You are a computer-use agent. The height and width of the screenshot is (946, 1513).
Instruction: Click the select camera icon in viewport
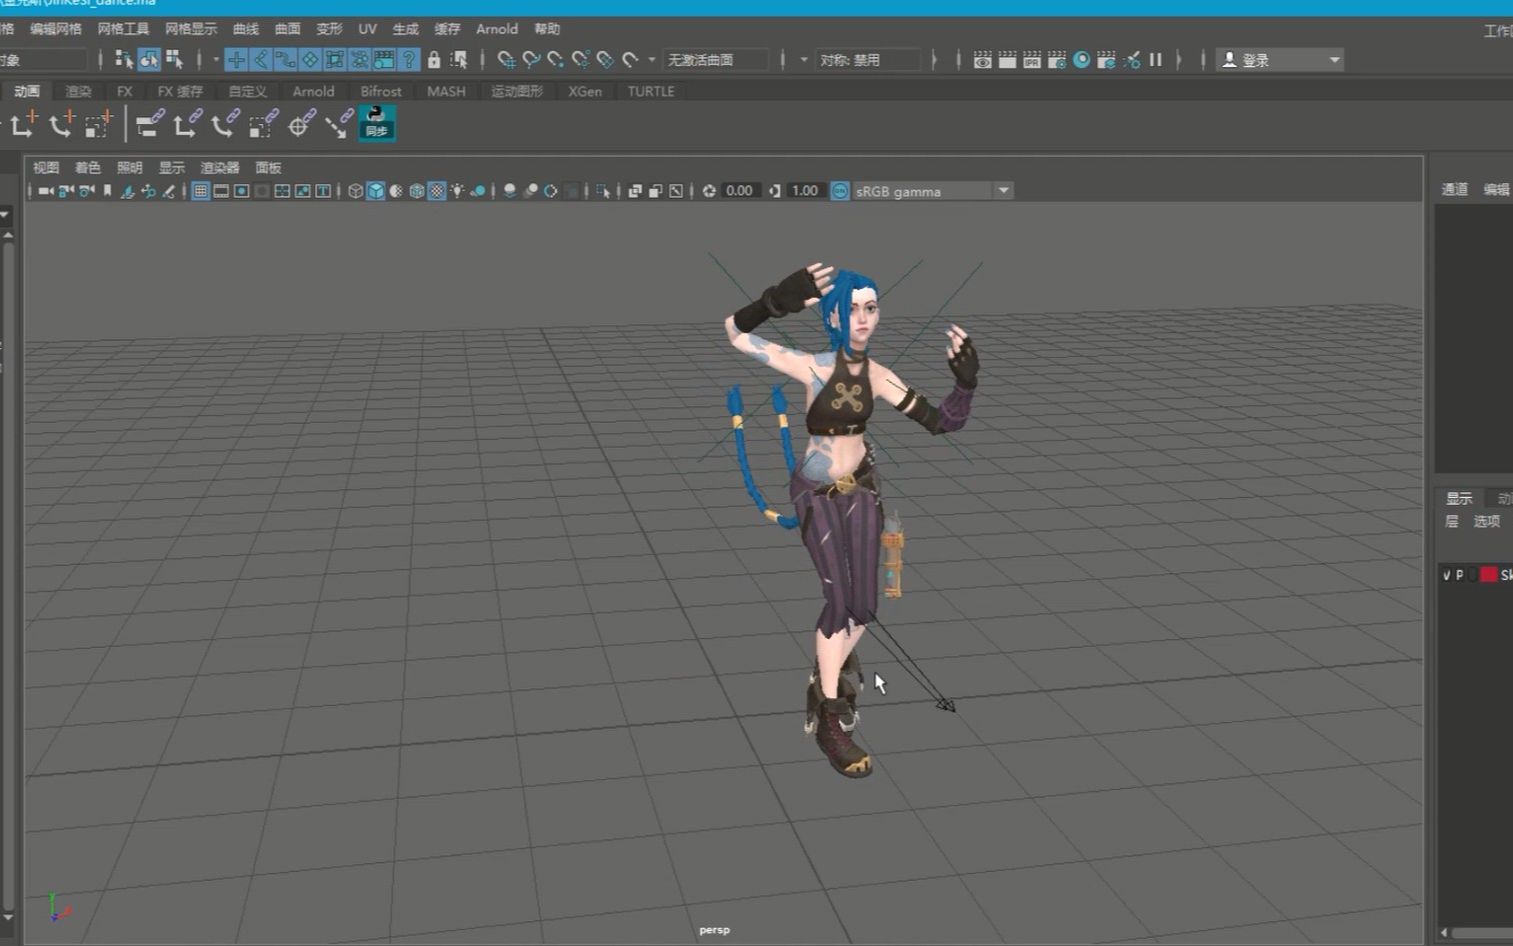[x=45, y=191]
